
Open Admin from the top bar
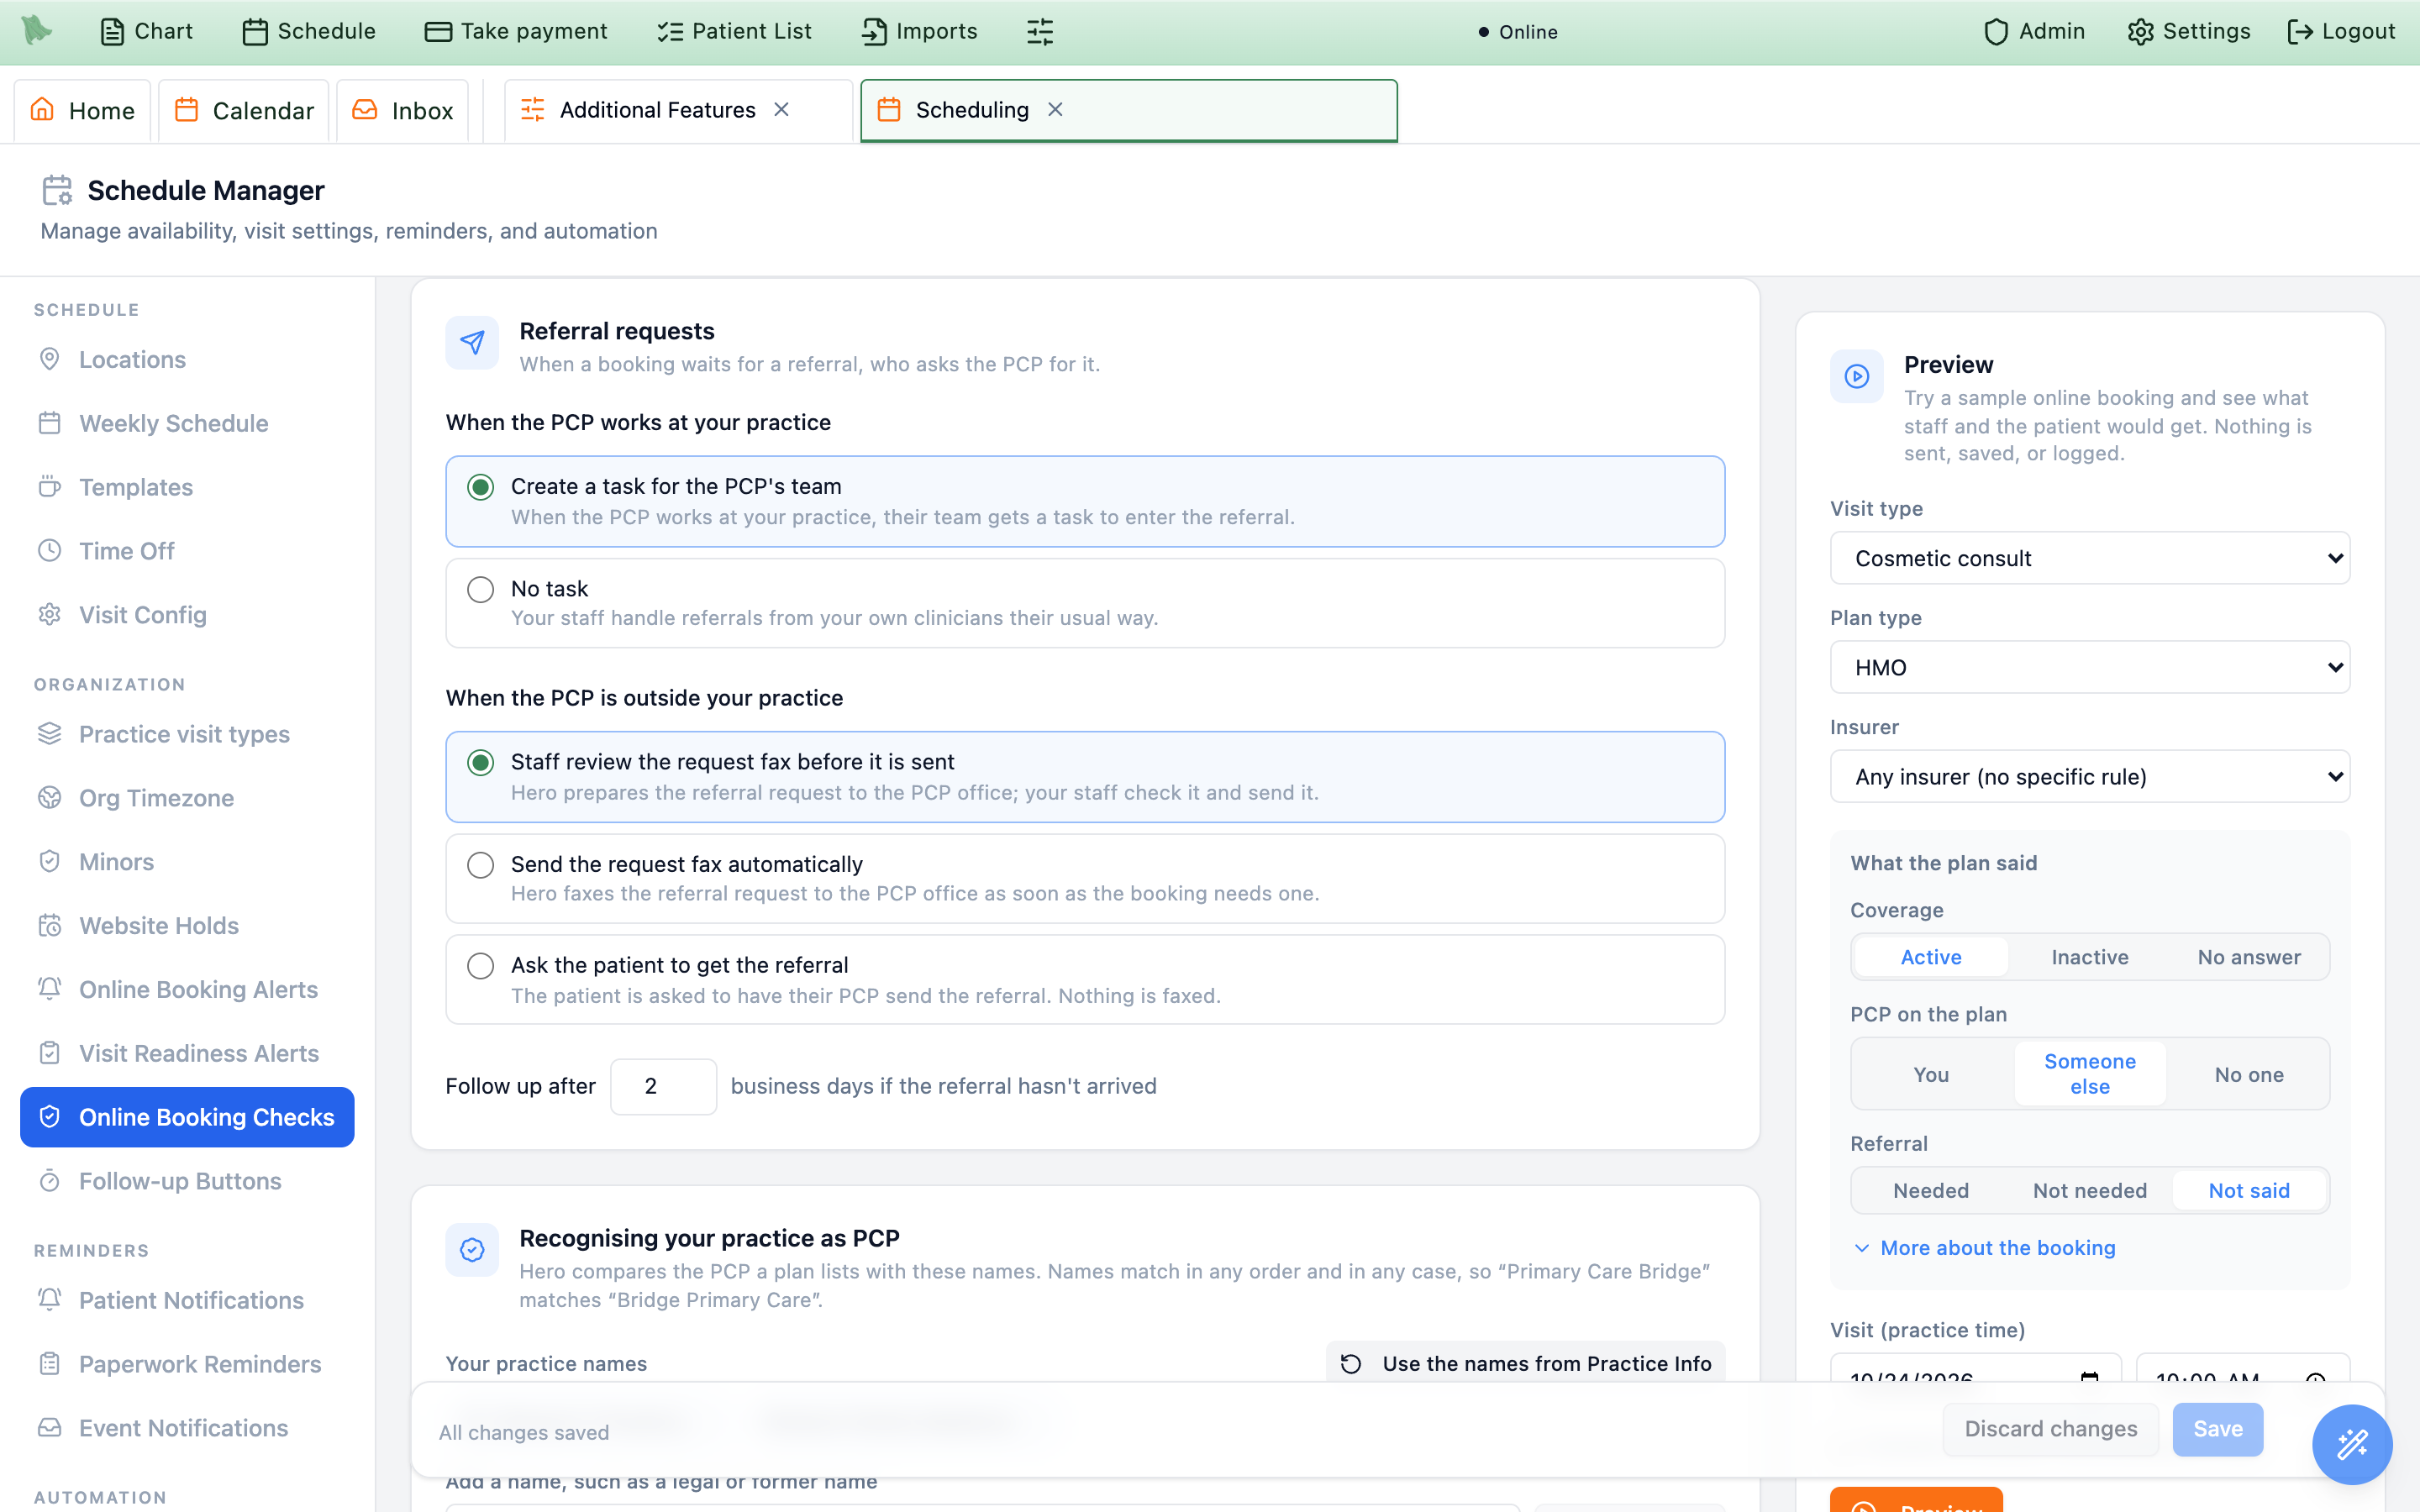[x=2034, y=31]
